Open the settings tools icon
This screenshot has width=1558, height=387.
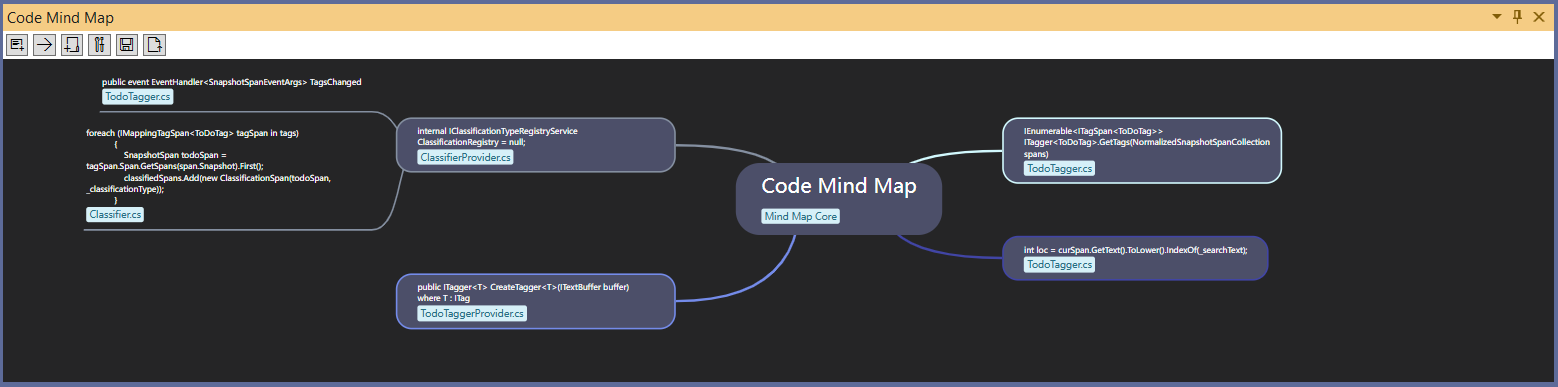click(x=99, y=44)
